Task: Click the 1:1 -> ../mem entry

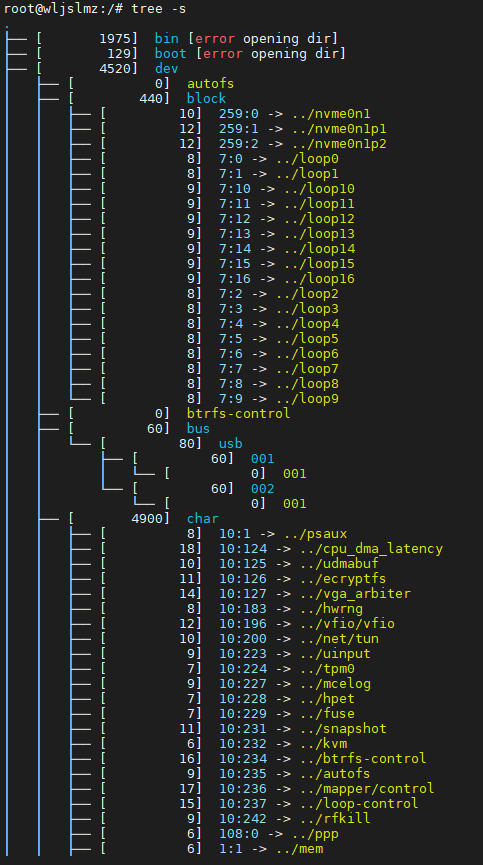Action: (x=271, y=848)
